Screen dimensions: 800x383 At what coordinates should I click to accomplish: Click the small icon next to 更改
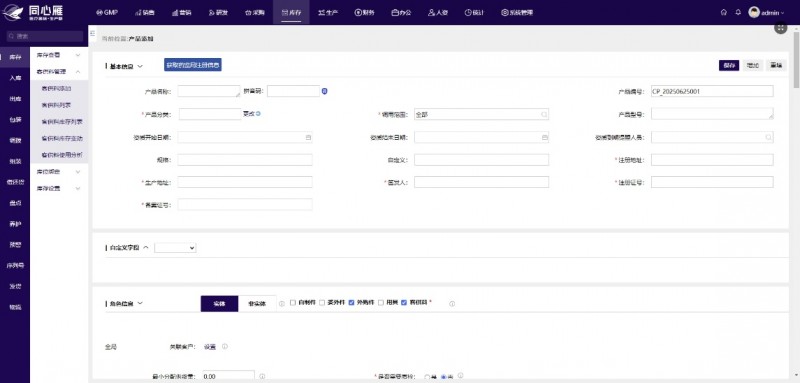[258, 113]
